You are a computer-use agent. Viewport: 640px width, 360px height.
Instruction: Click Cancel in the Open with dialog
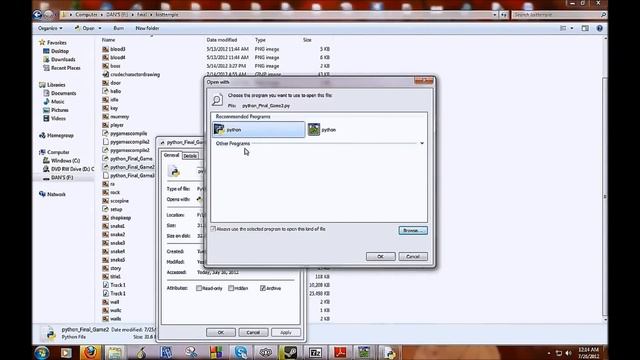point(413,256)
